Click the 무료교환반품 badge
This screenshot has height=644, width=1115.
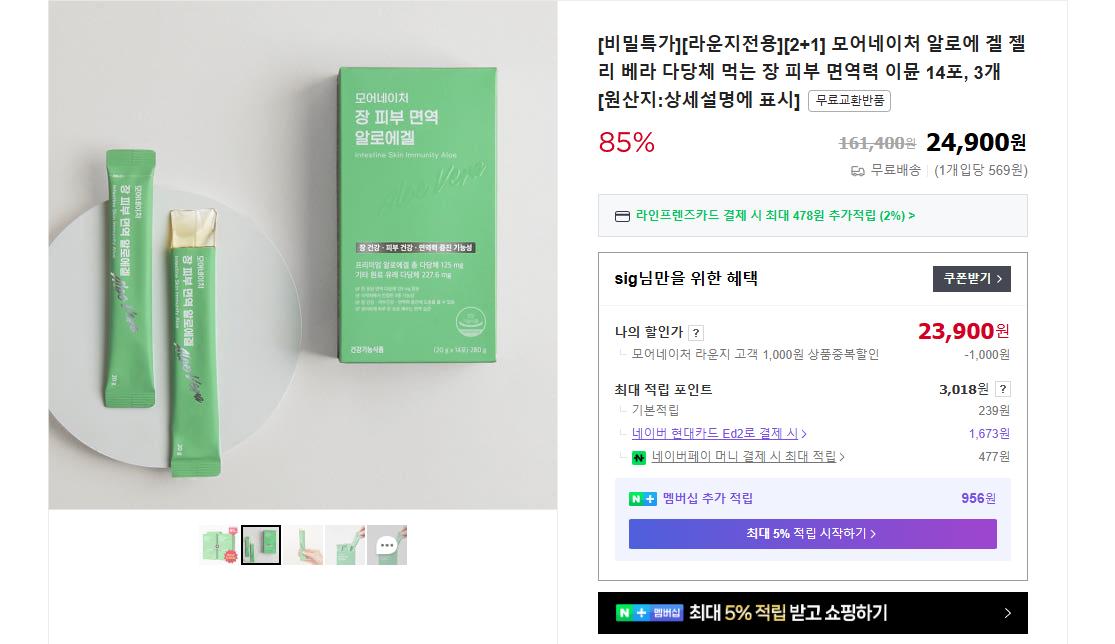(849, 100)
